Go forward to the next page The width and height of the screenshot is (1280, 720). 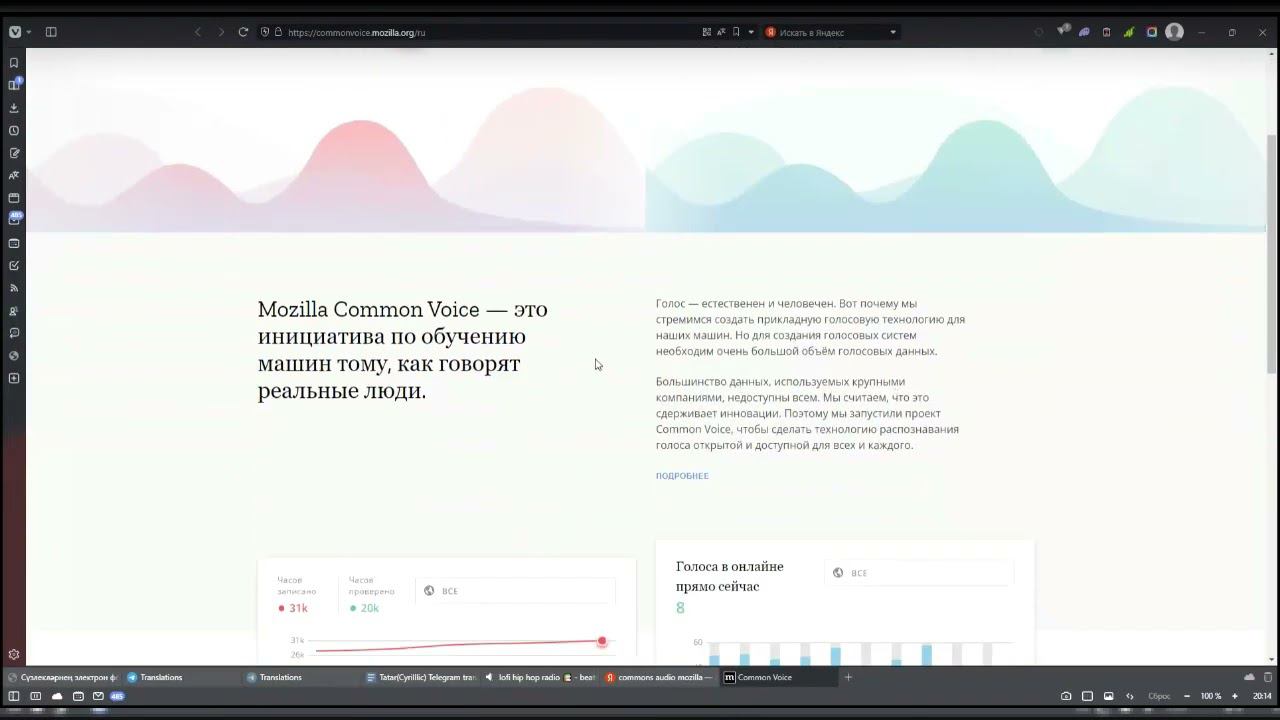pos(221,32)
